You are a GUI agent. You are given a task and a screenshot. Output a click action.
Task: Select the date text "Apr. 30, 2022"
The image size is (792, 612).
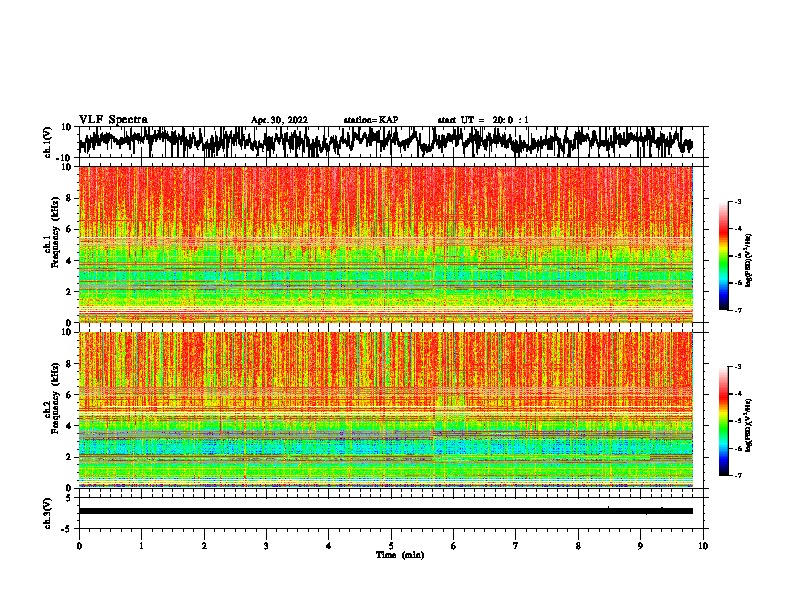(279, 120)
